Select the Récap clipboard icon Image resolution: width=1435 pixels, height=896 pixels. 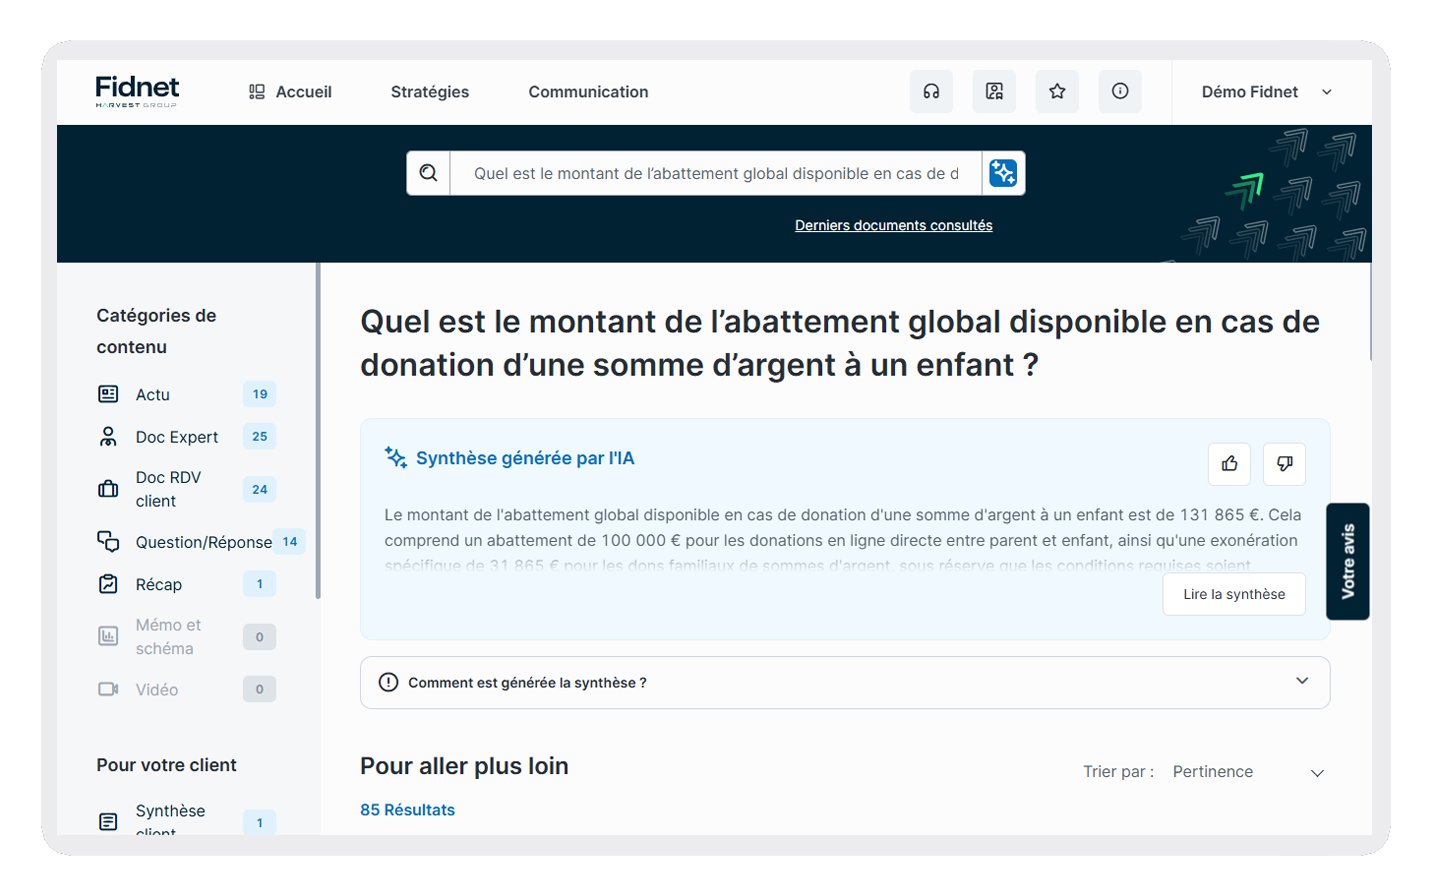(x=108, y=584)
